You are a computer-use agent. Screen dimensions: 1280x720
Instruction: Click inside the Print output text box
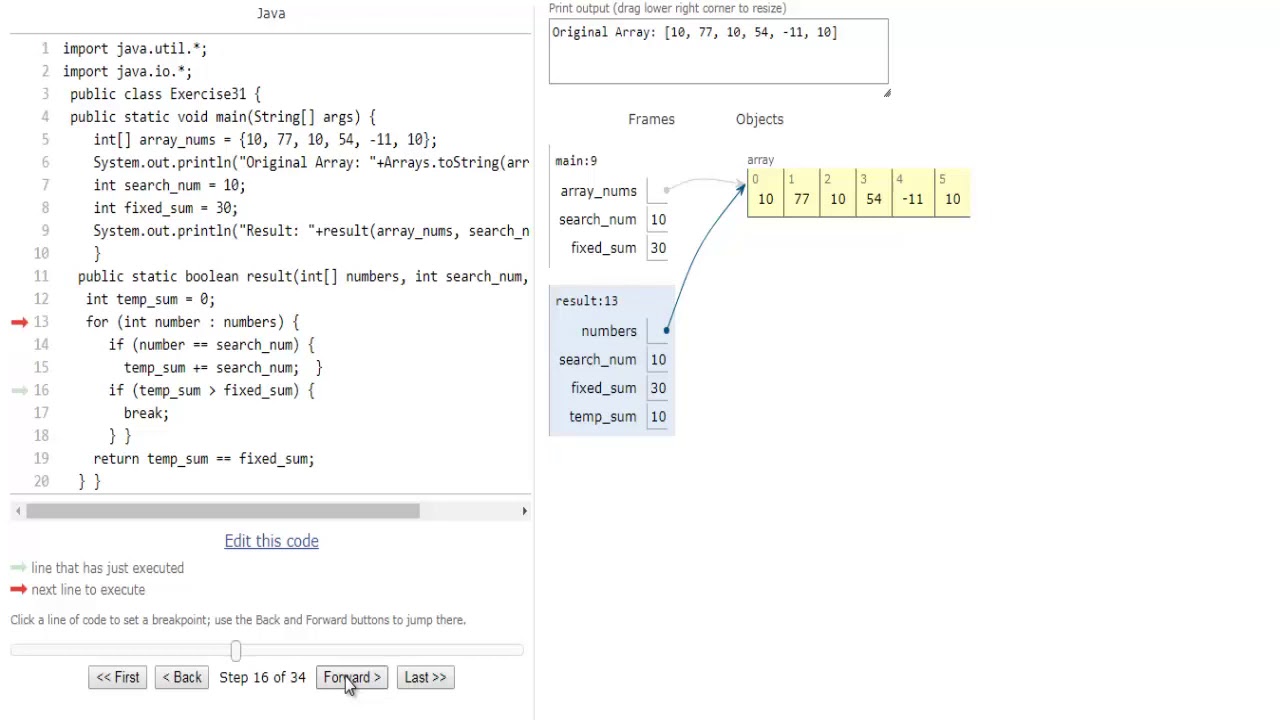coord(718,51)
